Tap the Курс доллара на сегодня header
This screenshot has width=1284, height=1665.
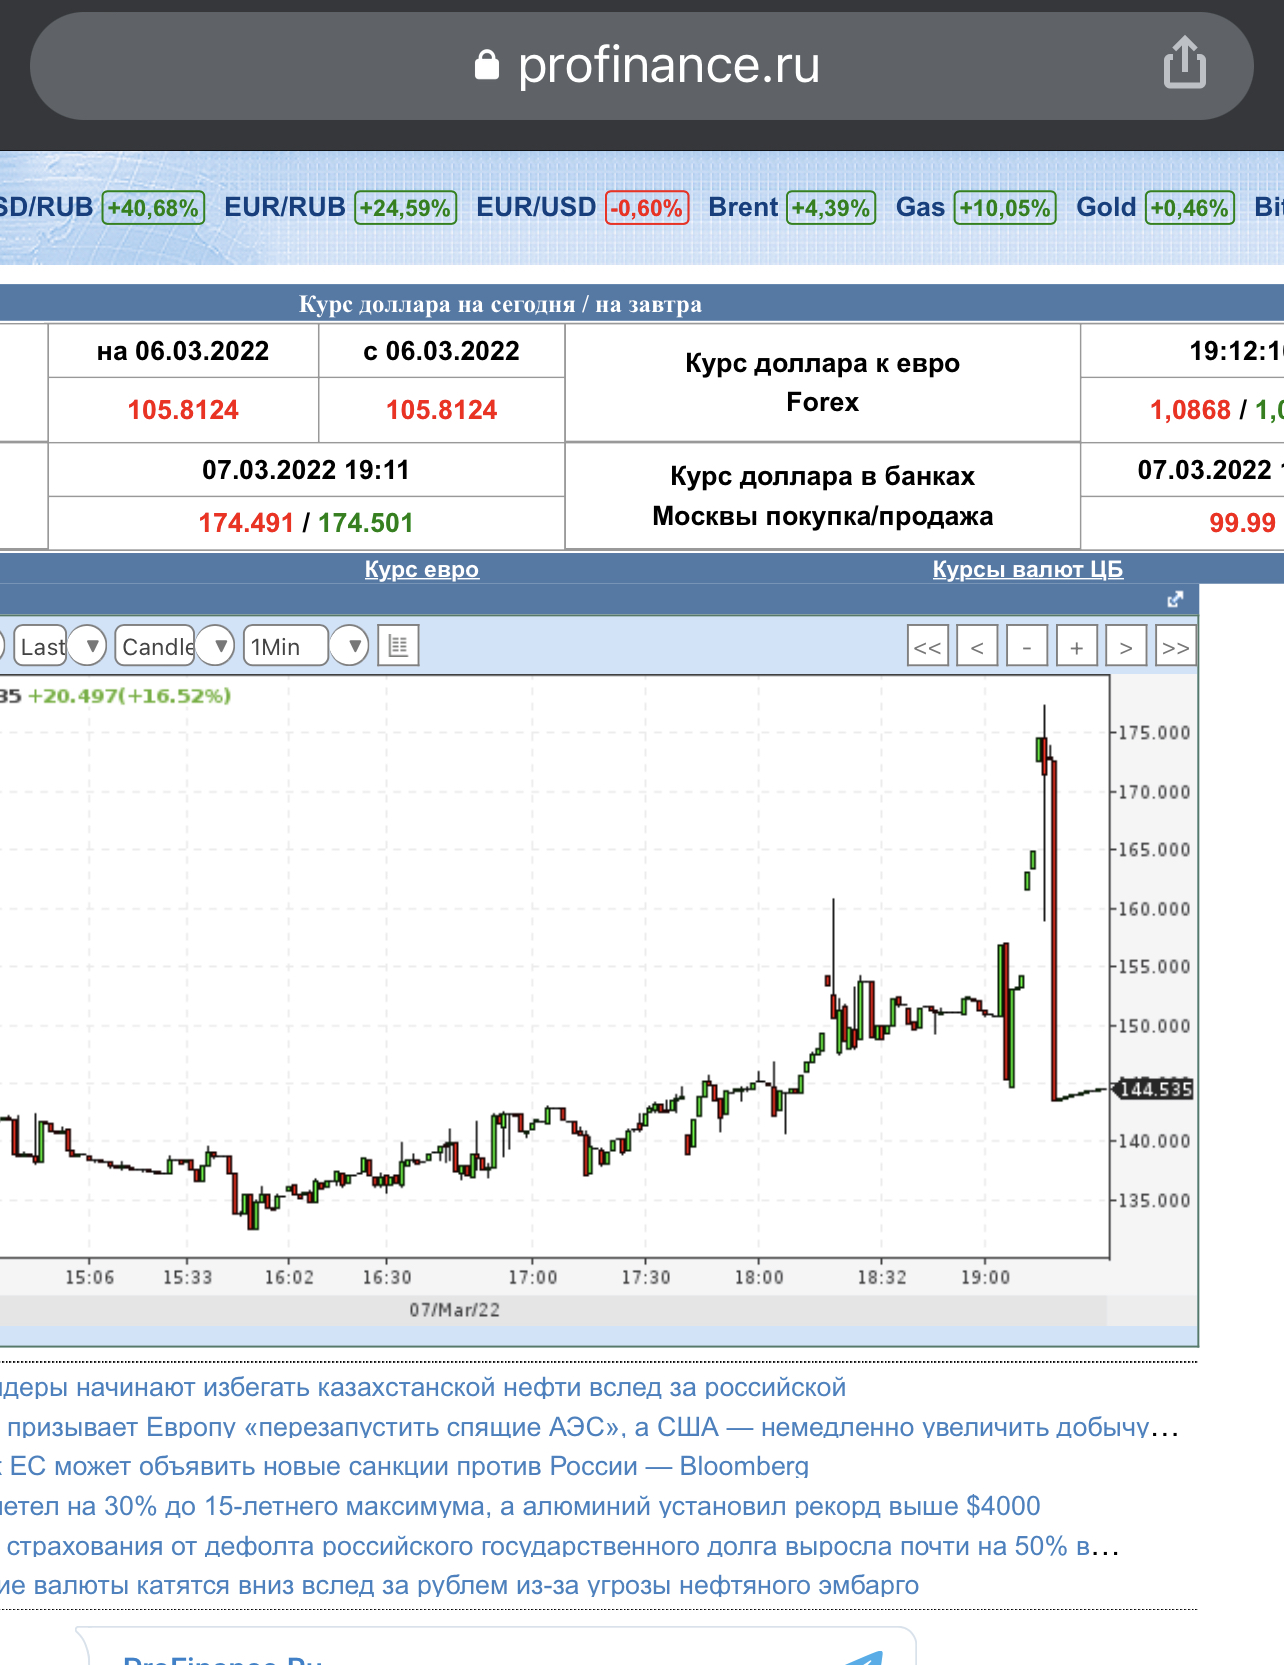click(500, 304)
